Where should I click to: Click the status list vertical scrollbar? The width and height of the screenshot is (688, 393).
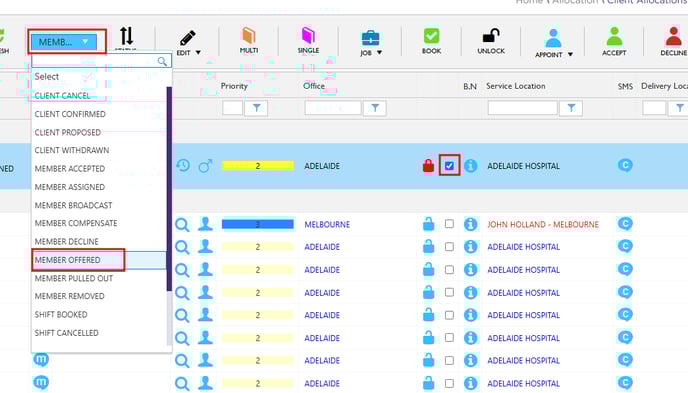169,189
